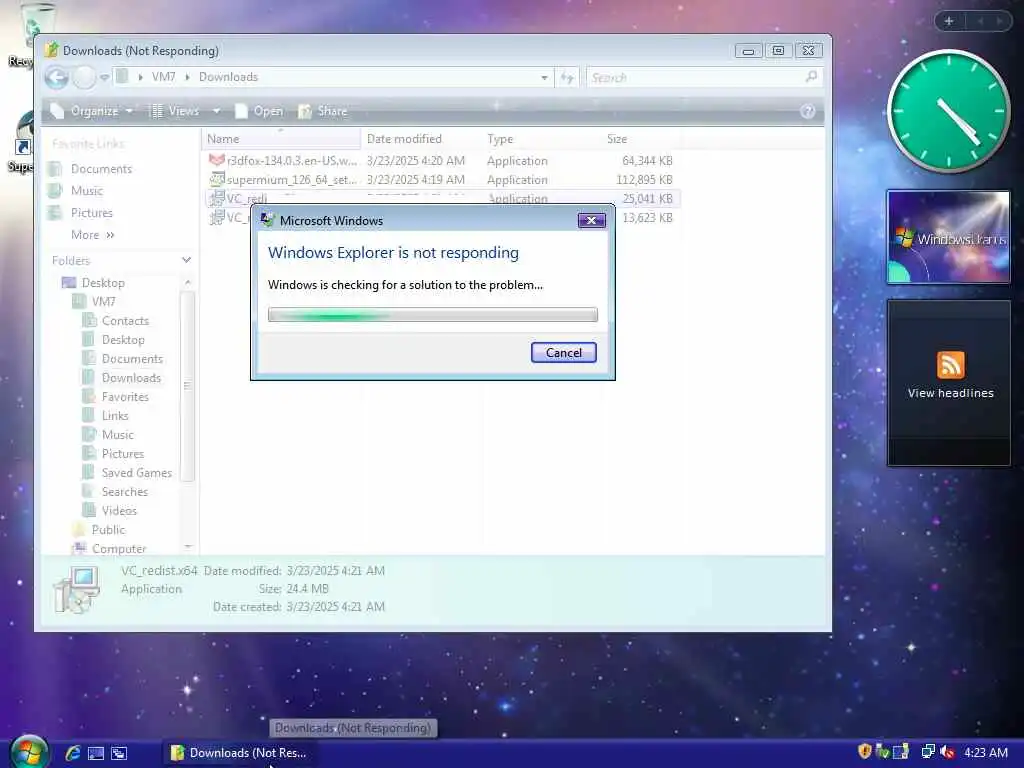Click the Refresh button beside address bar
The height and width of the screenshot is (768, 1024).
click(567, 78)
